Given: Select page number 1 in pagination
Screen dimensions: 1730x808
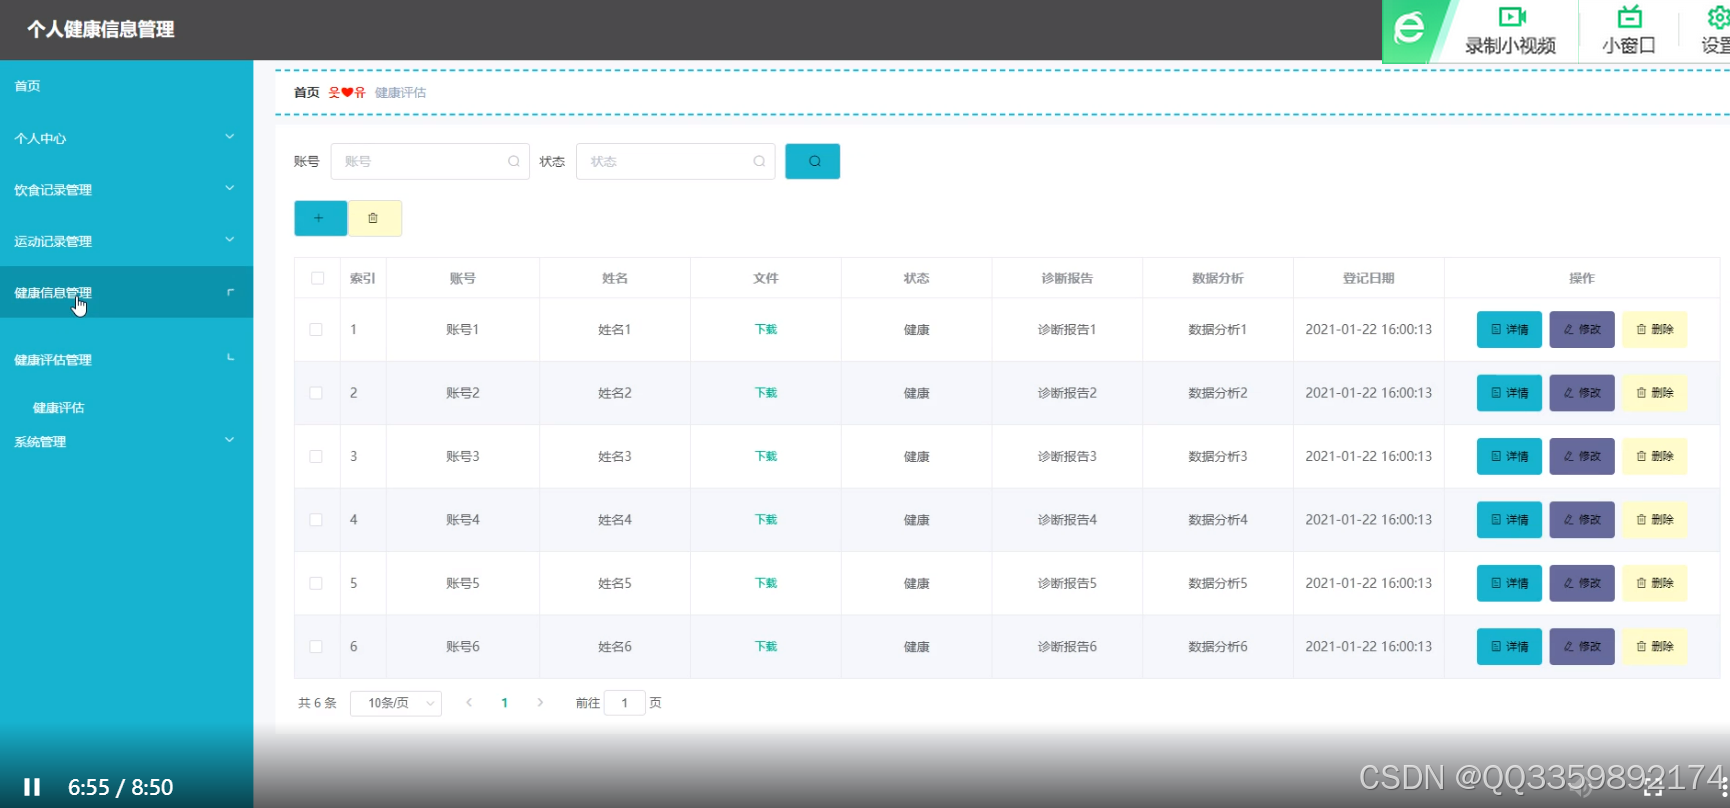Looking at the screenshot, I should pos(504,703).
